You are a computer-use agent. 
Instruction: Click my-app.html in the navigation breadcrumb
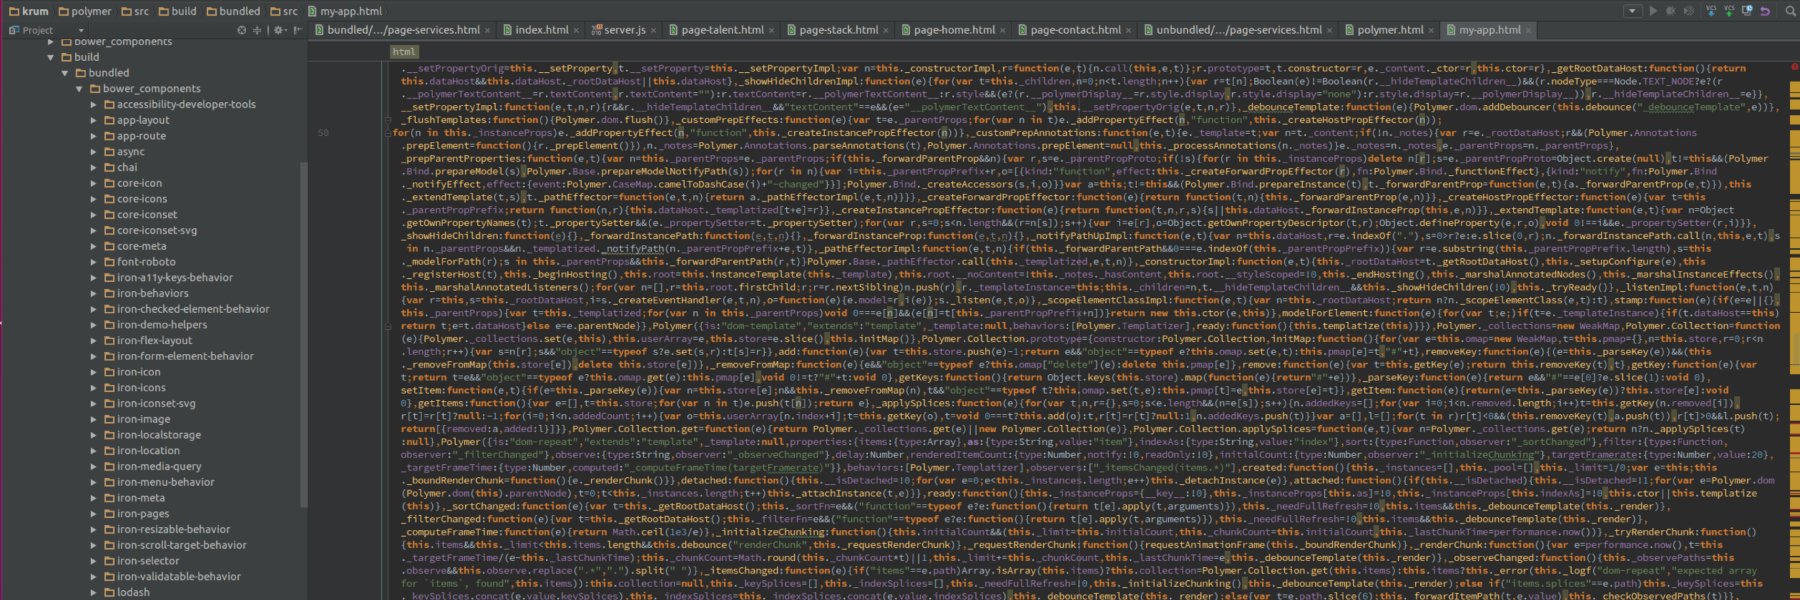click(x=344, y=11)
